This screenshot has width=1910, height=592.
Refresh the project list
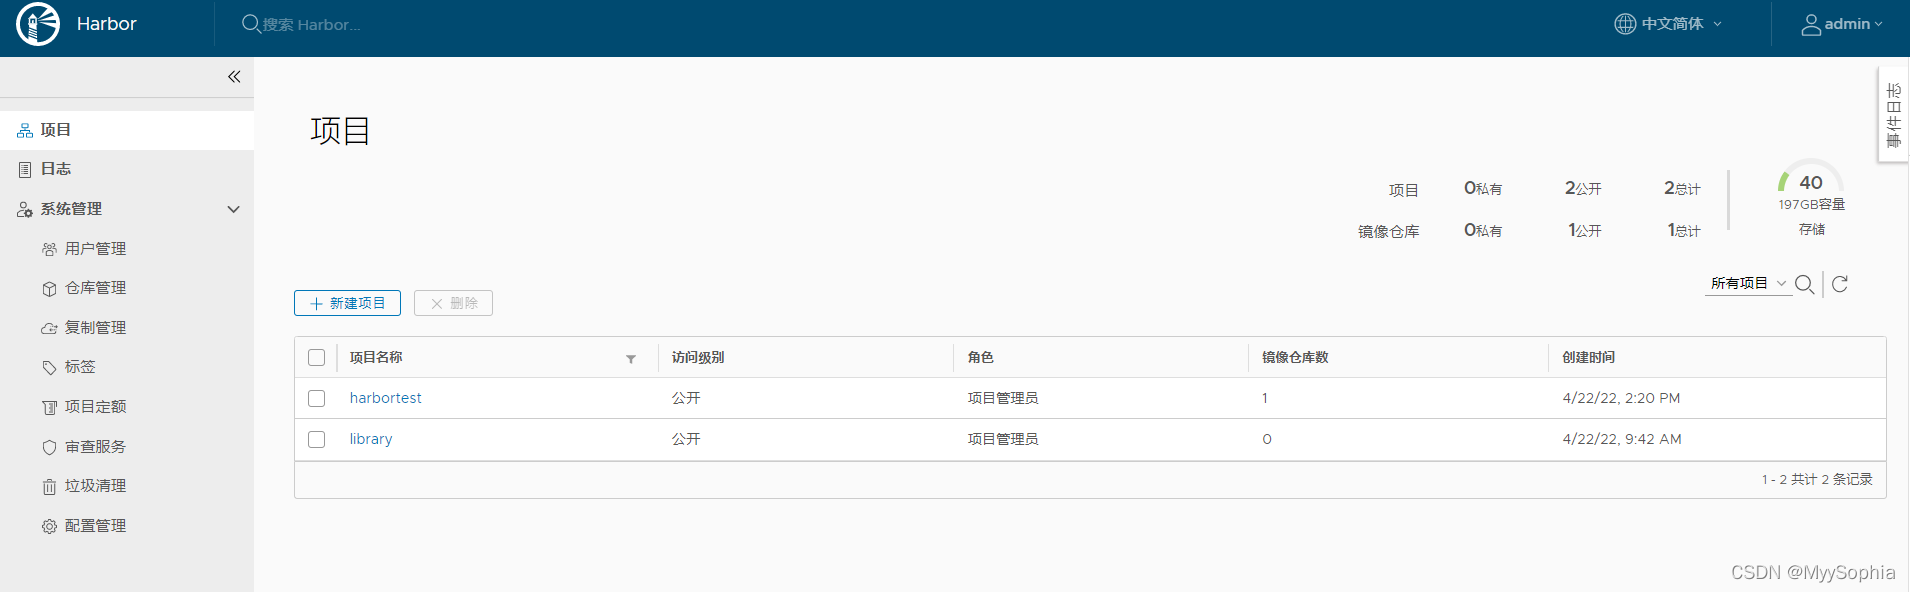(1839, 285)
